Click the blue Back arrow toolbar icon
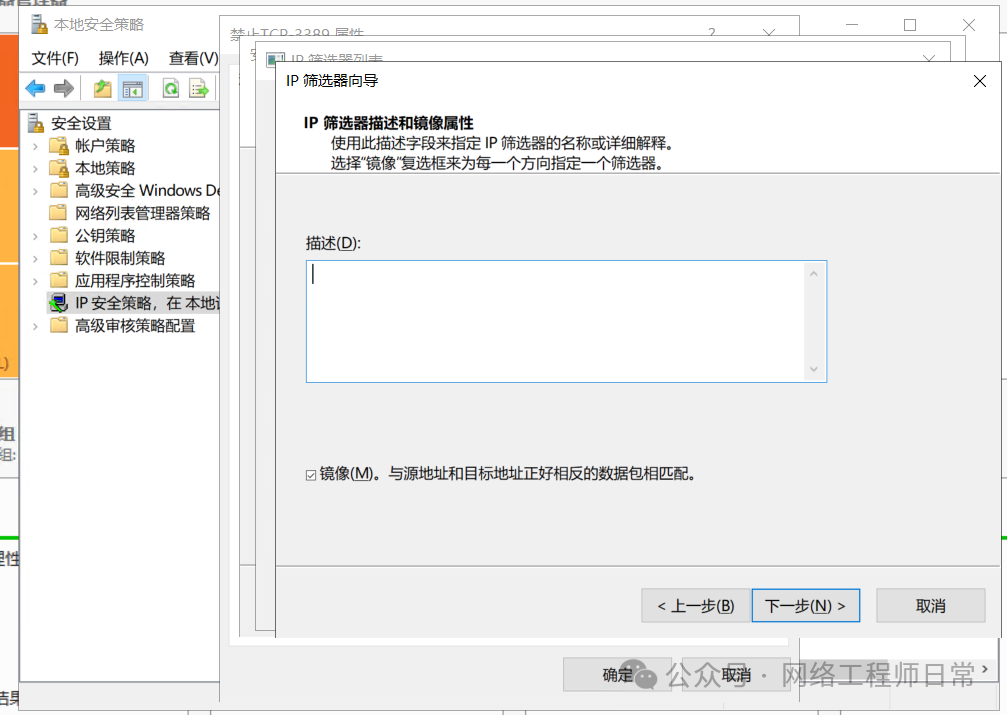 point(36,89)
